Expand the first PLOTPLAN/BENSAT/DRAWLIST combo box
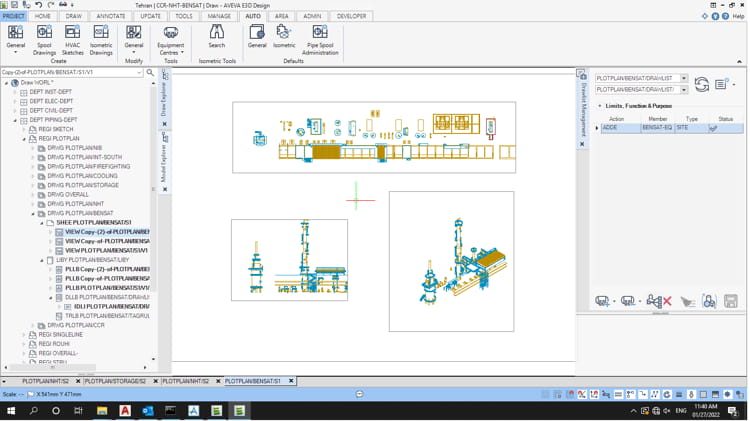Image resolution: width=750 pixels, height=421 pixels. (x=684, y=78)
